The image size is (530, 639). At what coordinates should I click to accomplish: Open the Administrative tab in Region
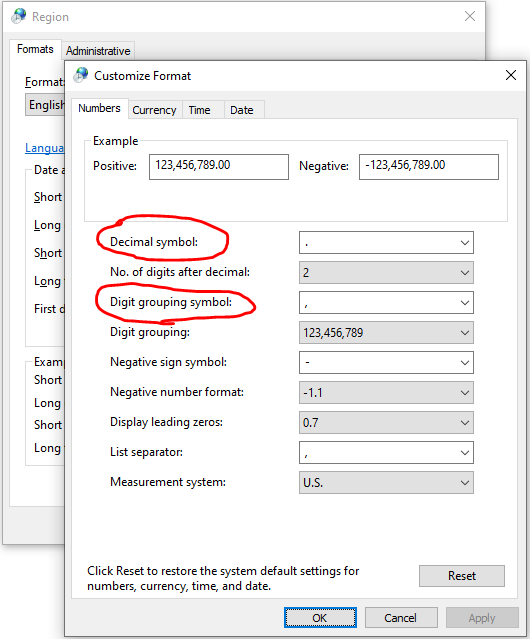pyautogui.click(x=98, y=51)
